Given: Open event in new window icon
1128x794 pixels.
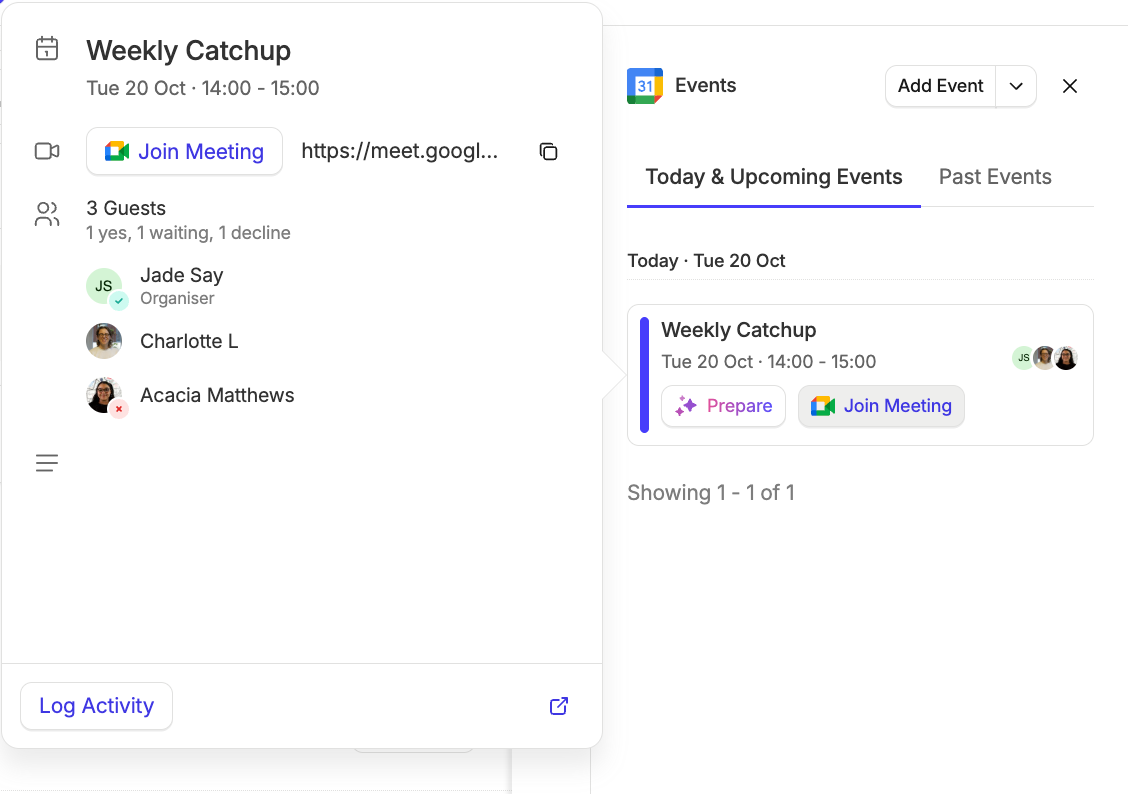Looking at the screenshot, I should (559, 706).
